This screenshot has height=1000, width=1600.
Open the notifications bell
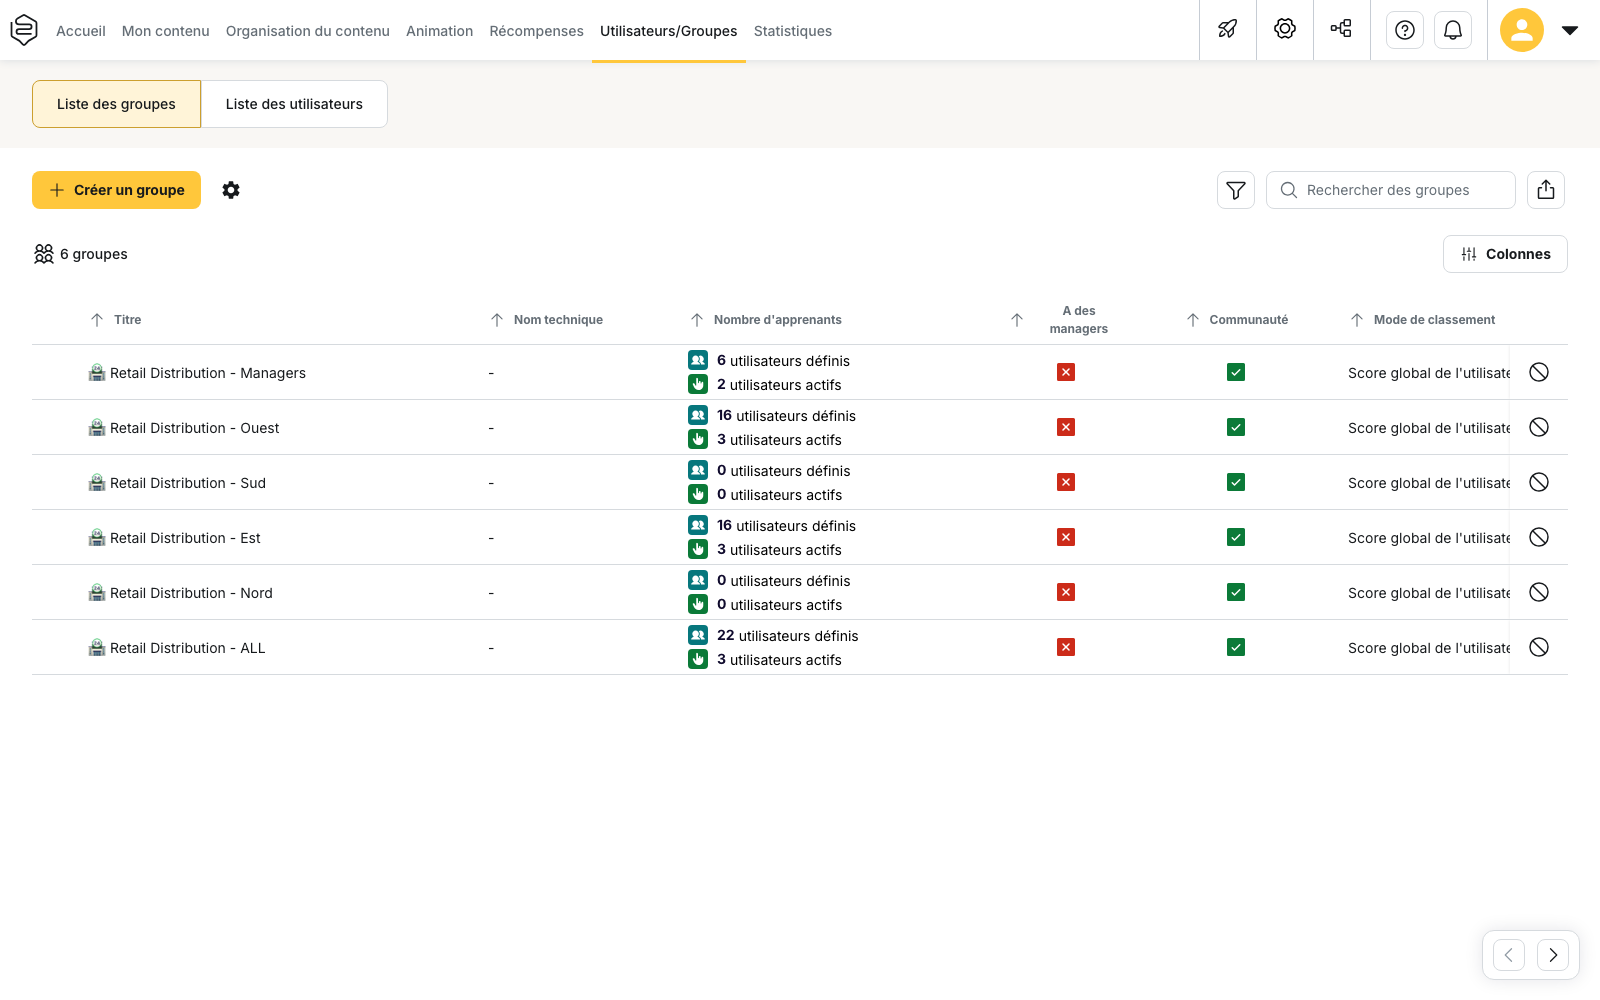1453,30
